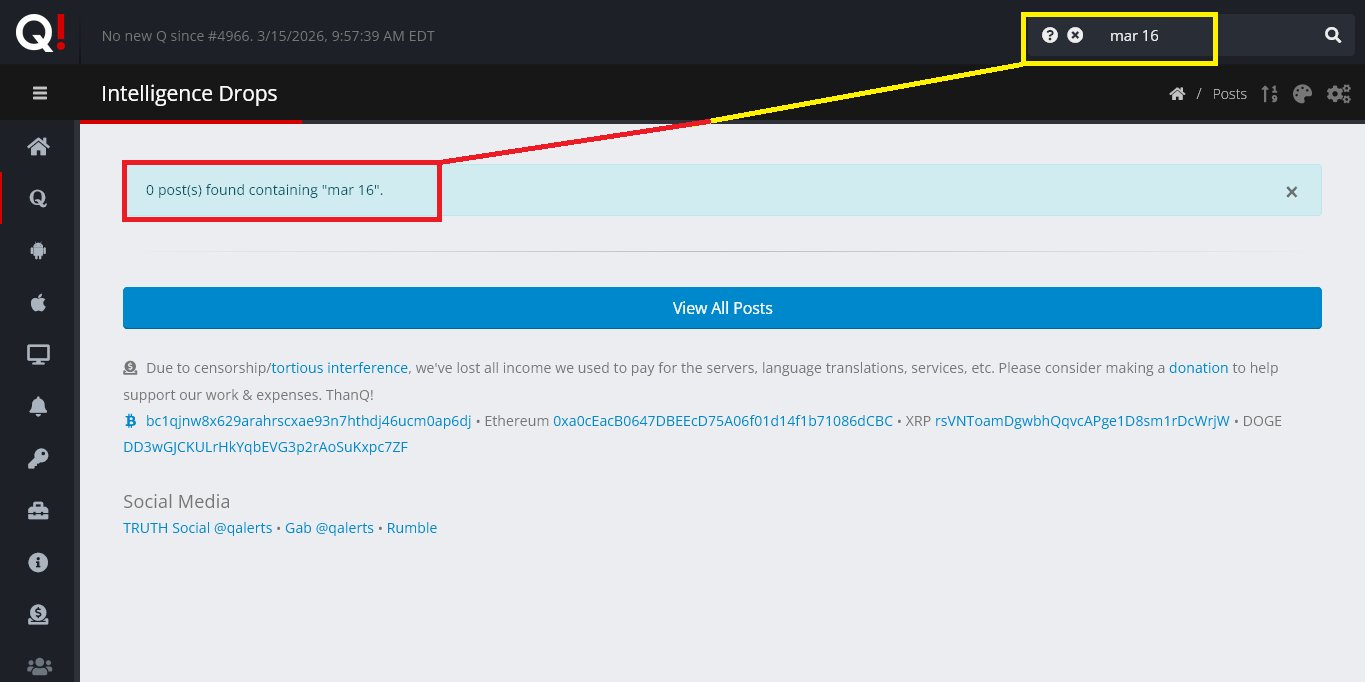Select the Q item in sidebar

click(39, 198)
